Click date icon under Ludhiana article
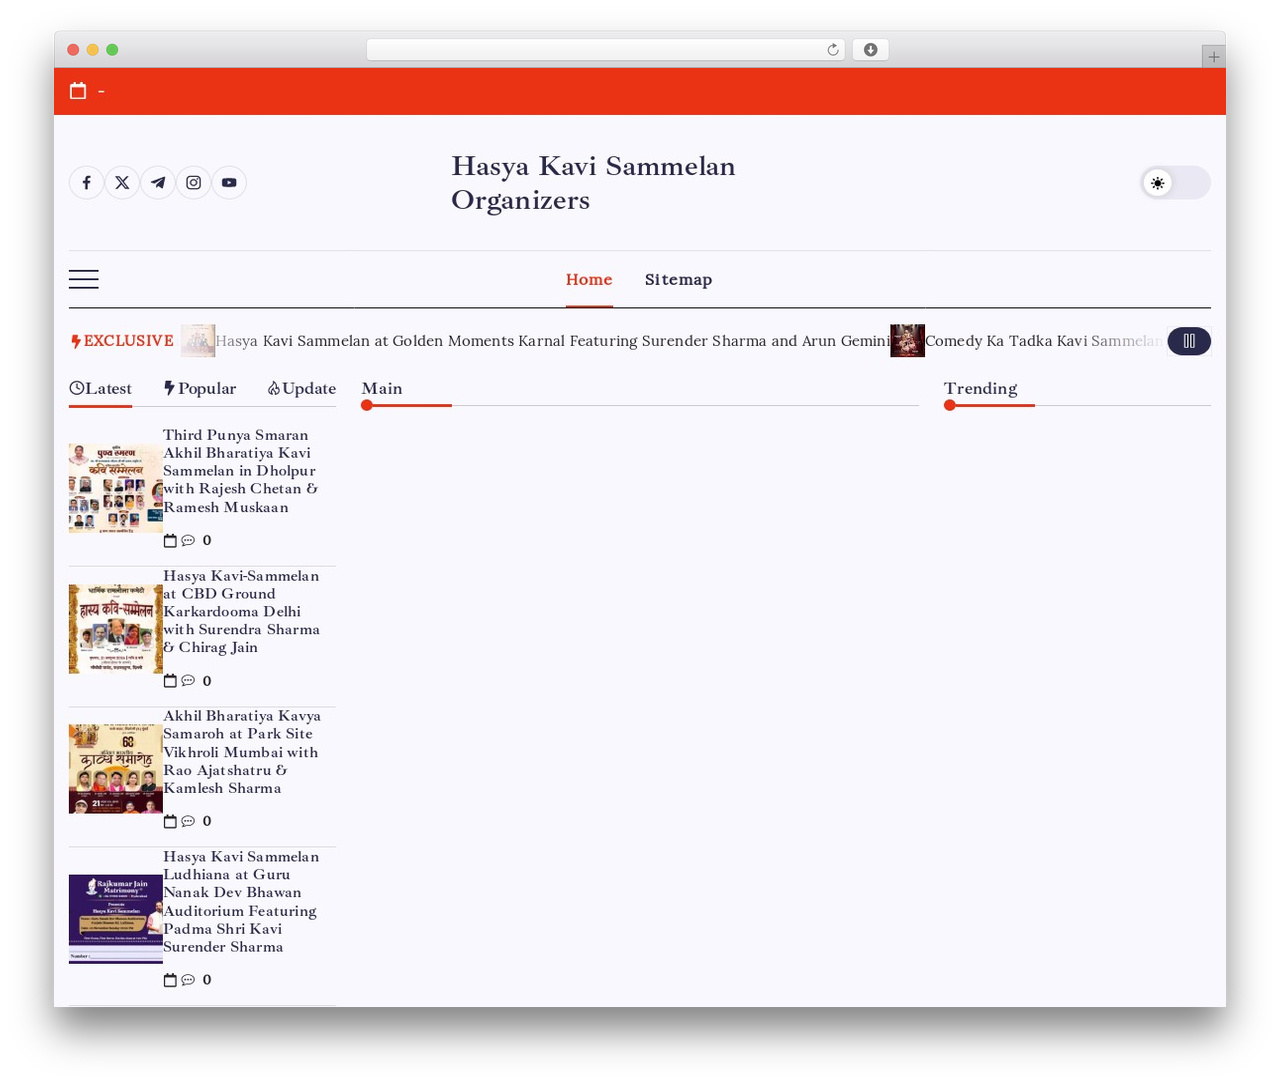Screen dimensions: 1280x1084 (170, 980)
